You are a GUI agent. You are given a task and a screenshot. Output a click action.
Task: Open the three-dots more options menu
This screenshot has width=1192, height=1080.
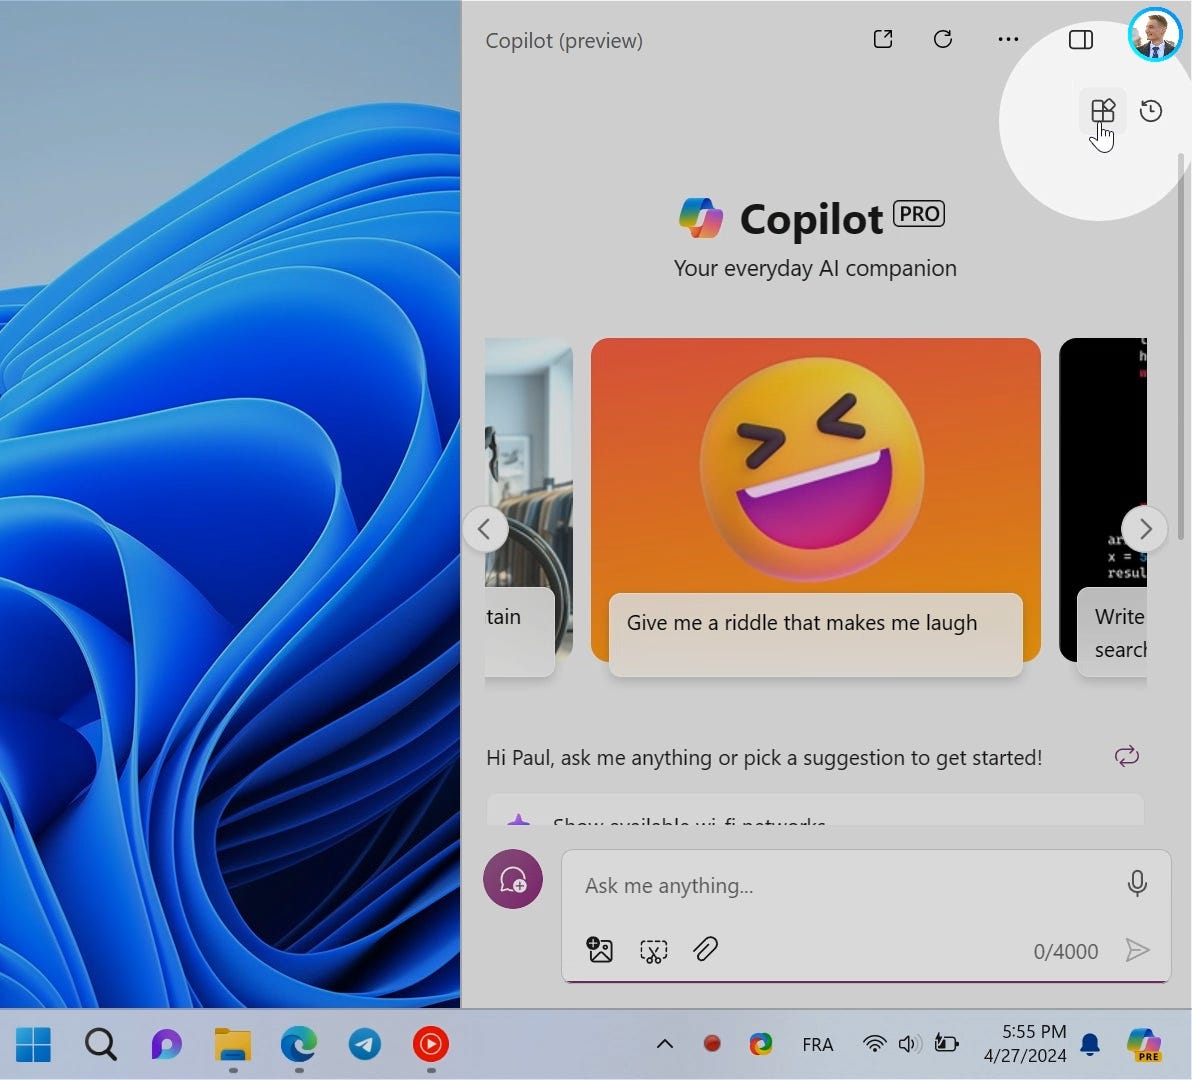click(1008, 40)
